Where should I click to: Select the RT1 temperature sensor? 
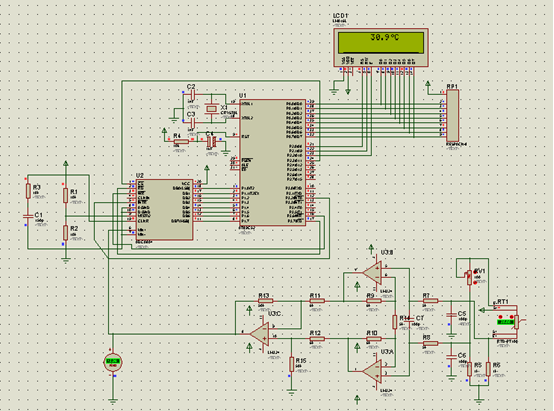pyautogui.click(x=508, y=322)
